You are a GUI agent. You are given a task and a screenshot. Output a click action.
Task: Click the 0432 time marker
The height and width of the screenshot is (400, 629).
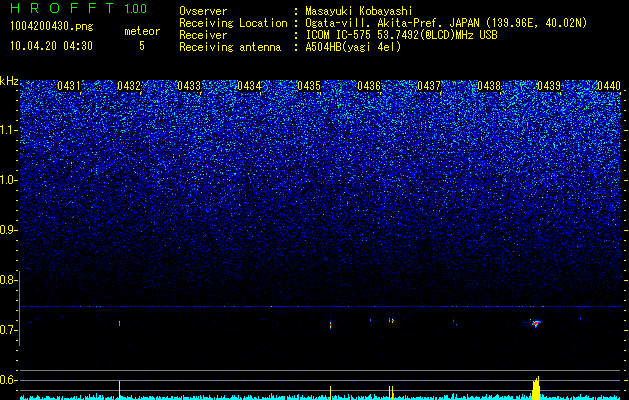pos(129,86)
